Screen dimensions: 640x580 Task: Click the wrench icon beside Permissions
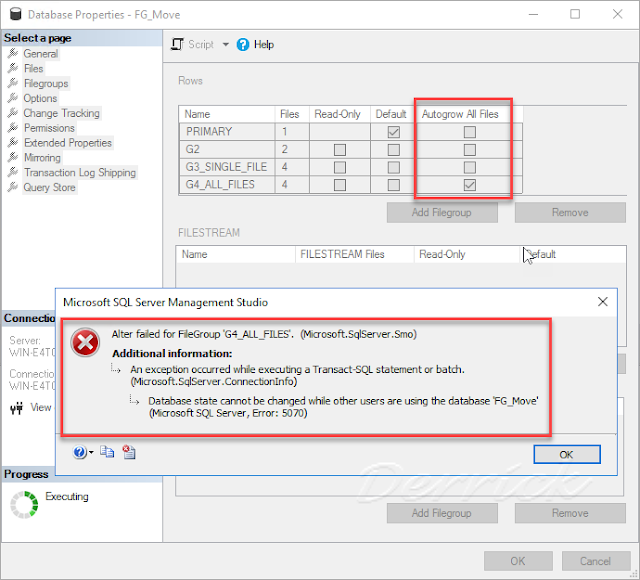(x=13, y=127)
